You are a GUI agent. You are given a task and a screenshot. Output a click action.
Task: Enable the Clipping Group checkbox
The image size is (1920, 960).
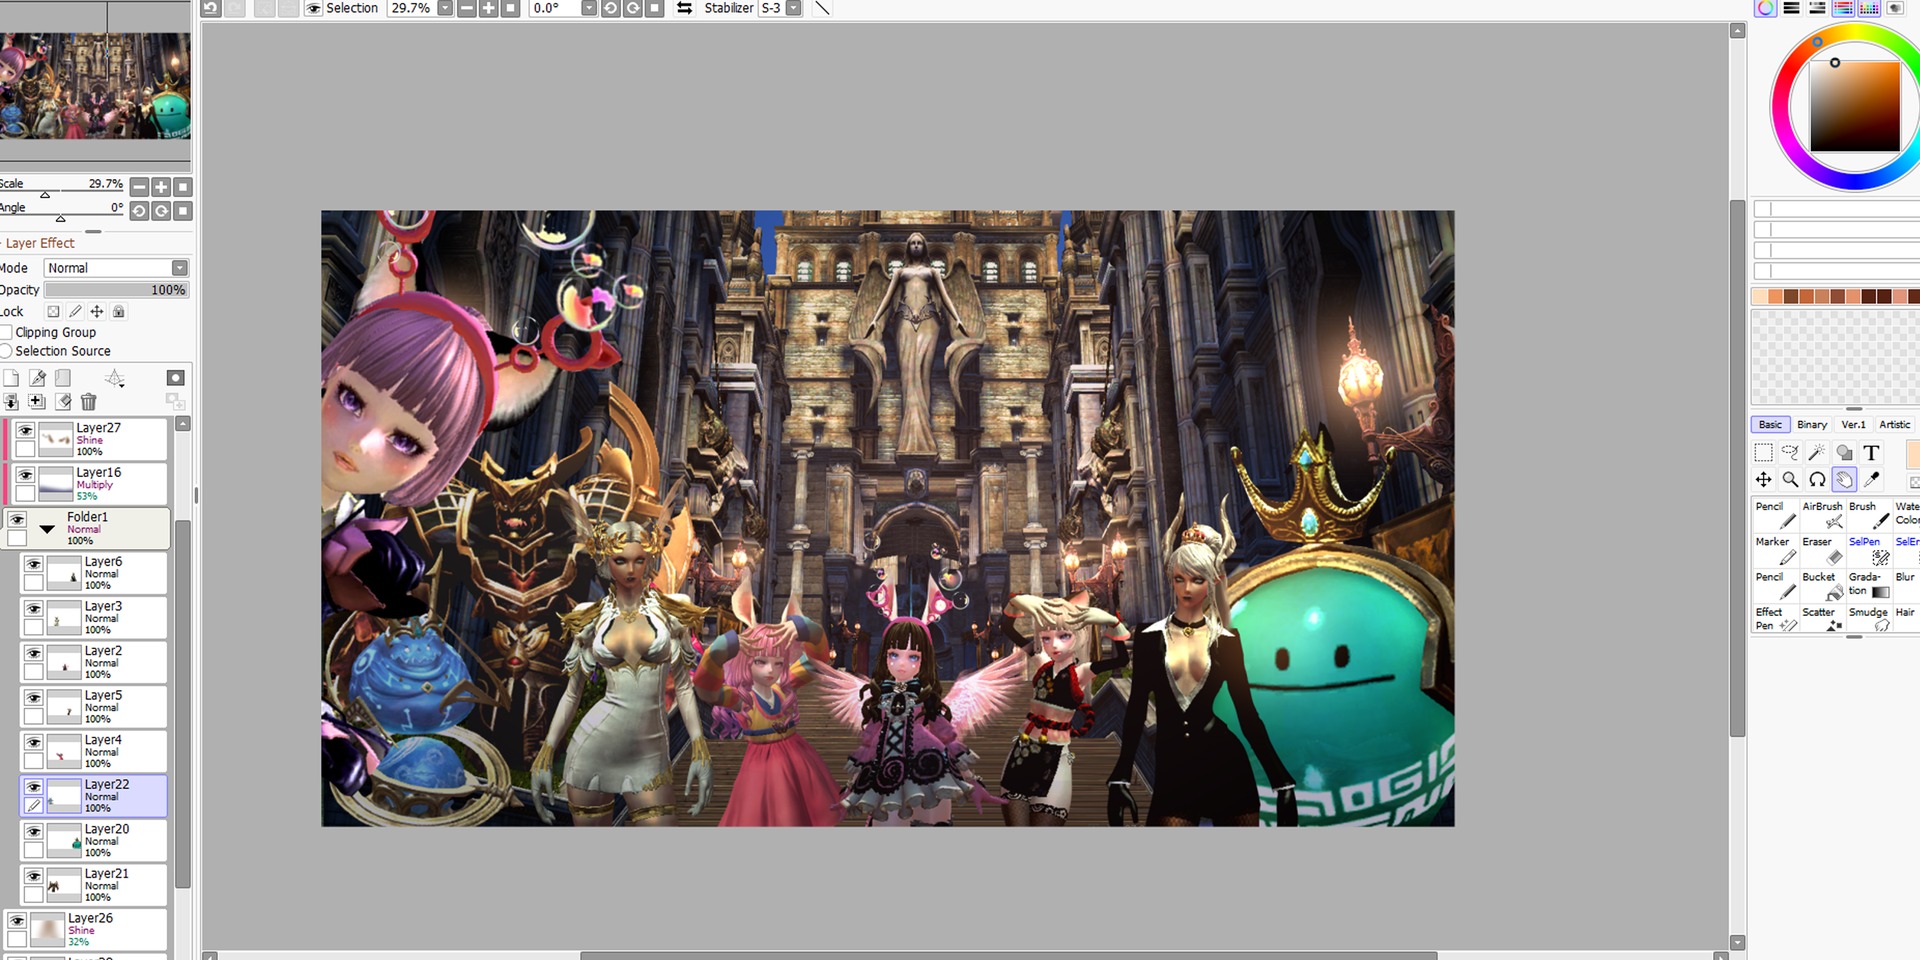click(x=6, y=332)
